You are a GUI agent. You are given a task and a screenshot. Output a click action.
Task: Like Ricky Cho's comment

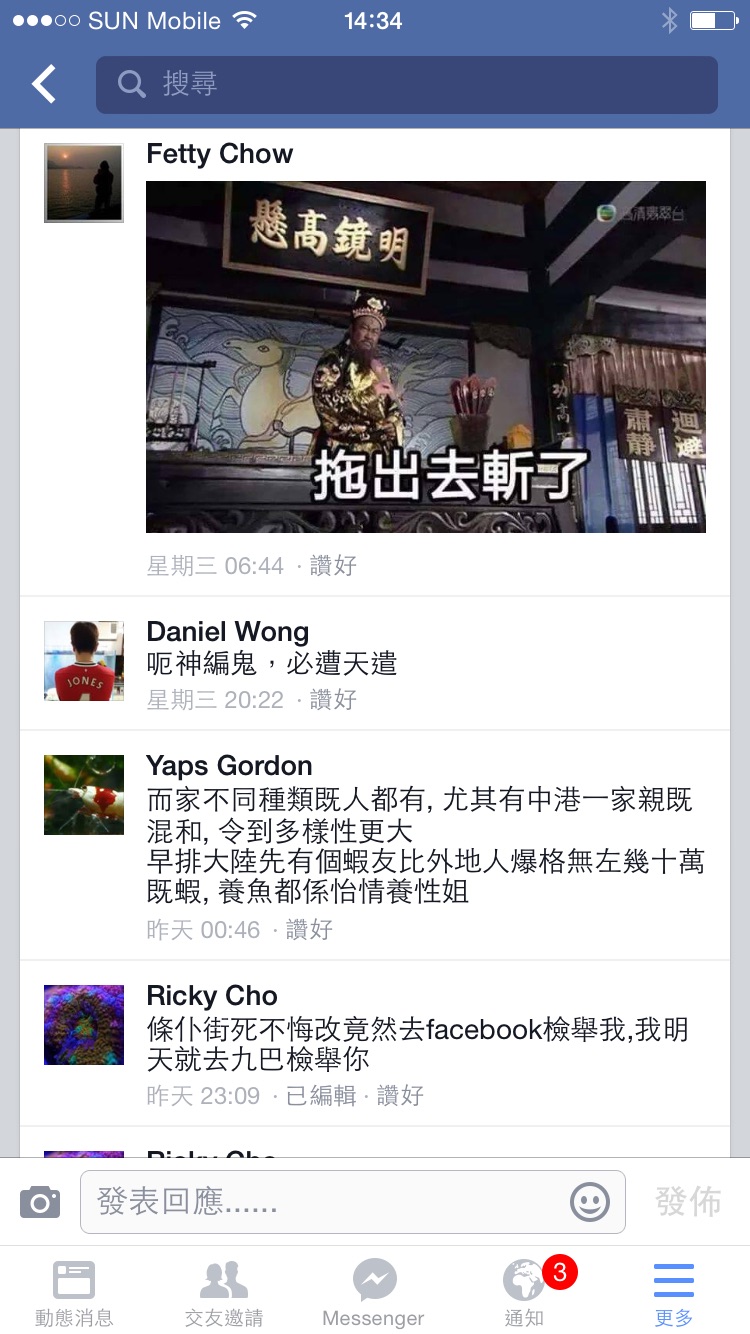pos(400,1096)
